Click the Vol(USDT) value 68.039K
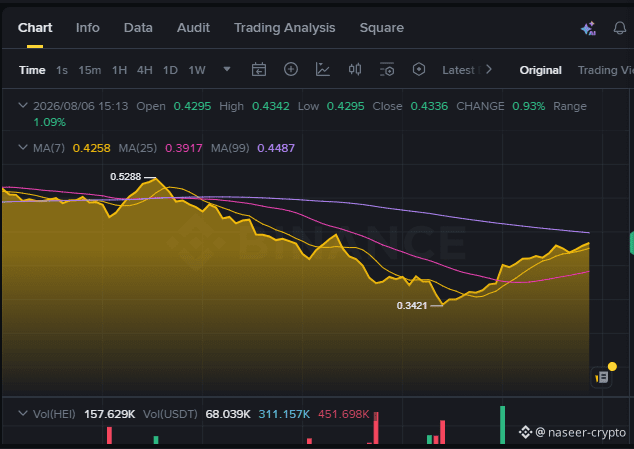 228,414
